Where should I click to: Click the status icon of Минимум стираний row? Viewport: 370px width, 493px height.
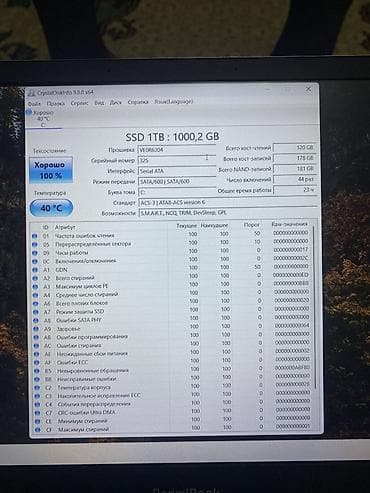tap(38, 421)
